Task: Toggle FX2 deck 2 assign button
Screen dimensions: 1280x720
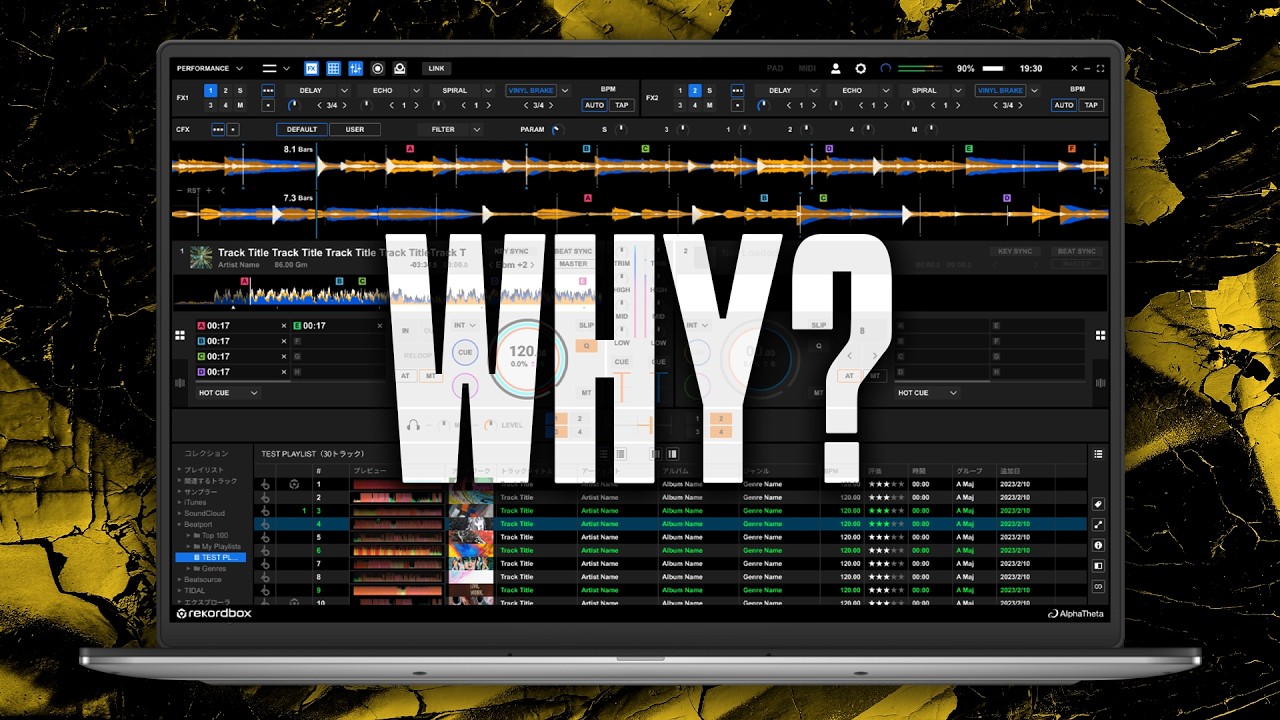Action: point(695,90)
